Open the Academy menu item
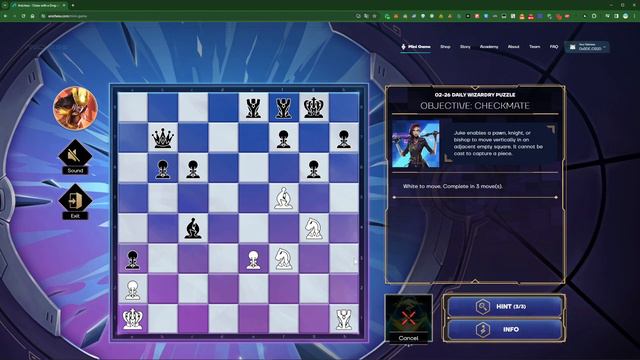 click(x=489, y=47)
